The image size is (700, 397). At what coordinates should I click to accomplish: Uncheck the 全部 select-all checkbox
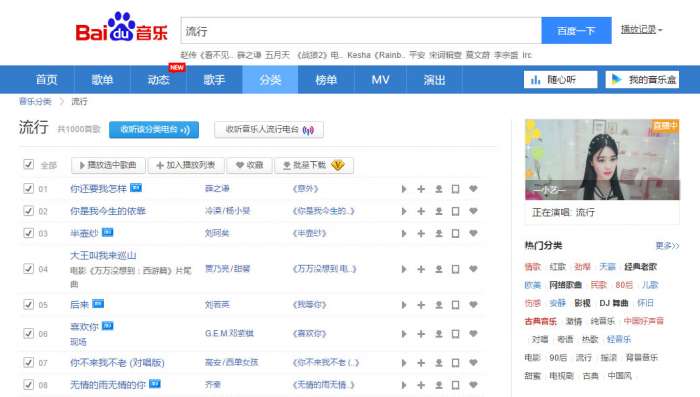coord(29,164)
